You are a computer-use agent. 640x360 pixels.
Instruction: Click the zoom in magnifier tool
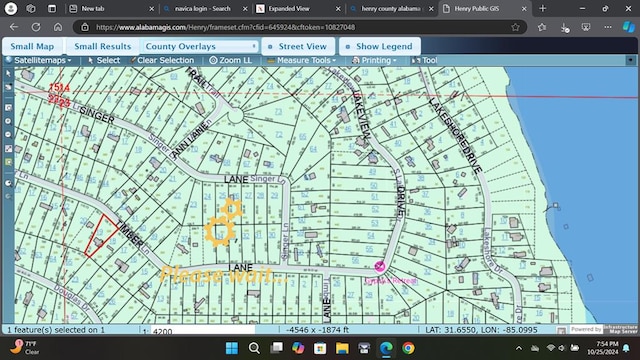pyautogui.click(x=8, y=121)
